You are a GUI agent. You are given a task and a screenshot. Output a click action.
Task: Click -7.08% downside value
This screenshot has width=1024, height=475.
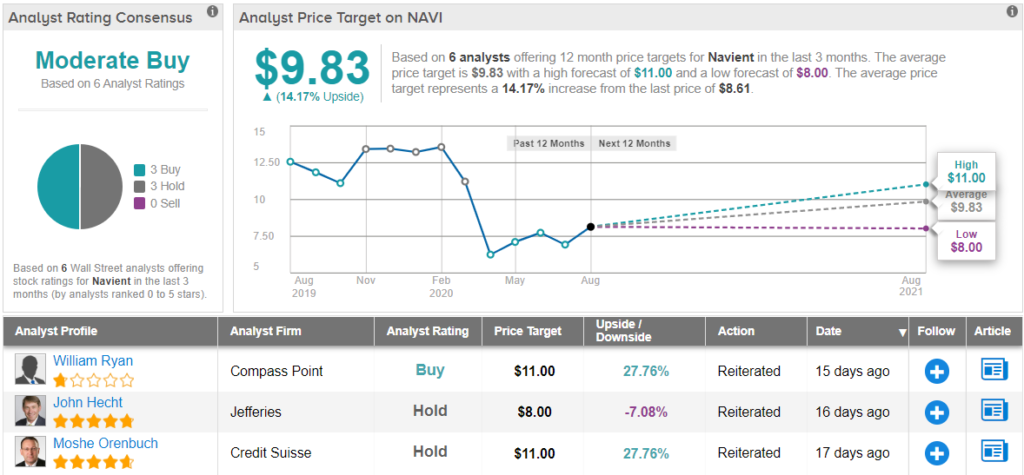(645, 412)
